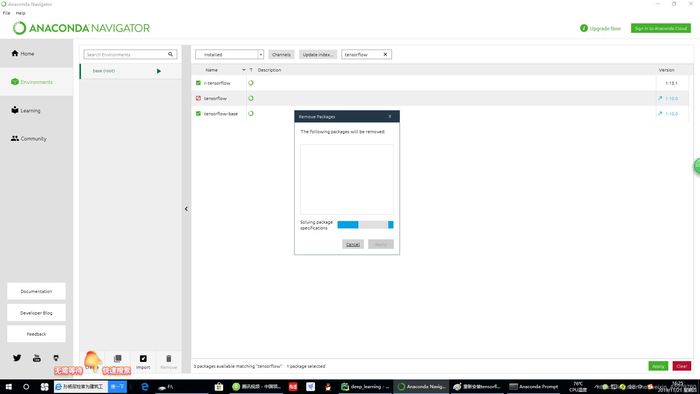Collapse the environments panel with left arrow
The width and height of the screenshot is (700, 394).
(x=186, y=209)
